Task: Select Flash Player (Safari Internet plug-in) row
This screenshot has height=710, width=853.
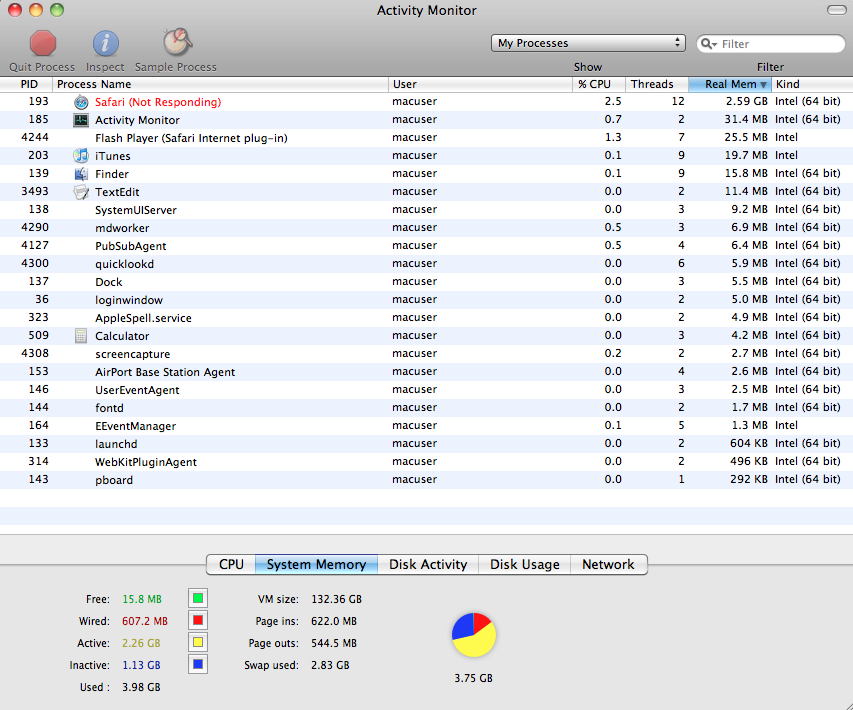Action: (x=426, y=138)
